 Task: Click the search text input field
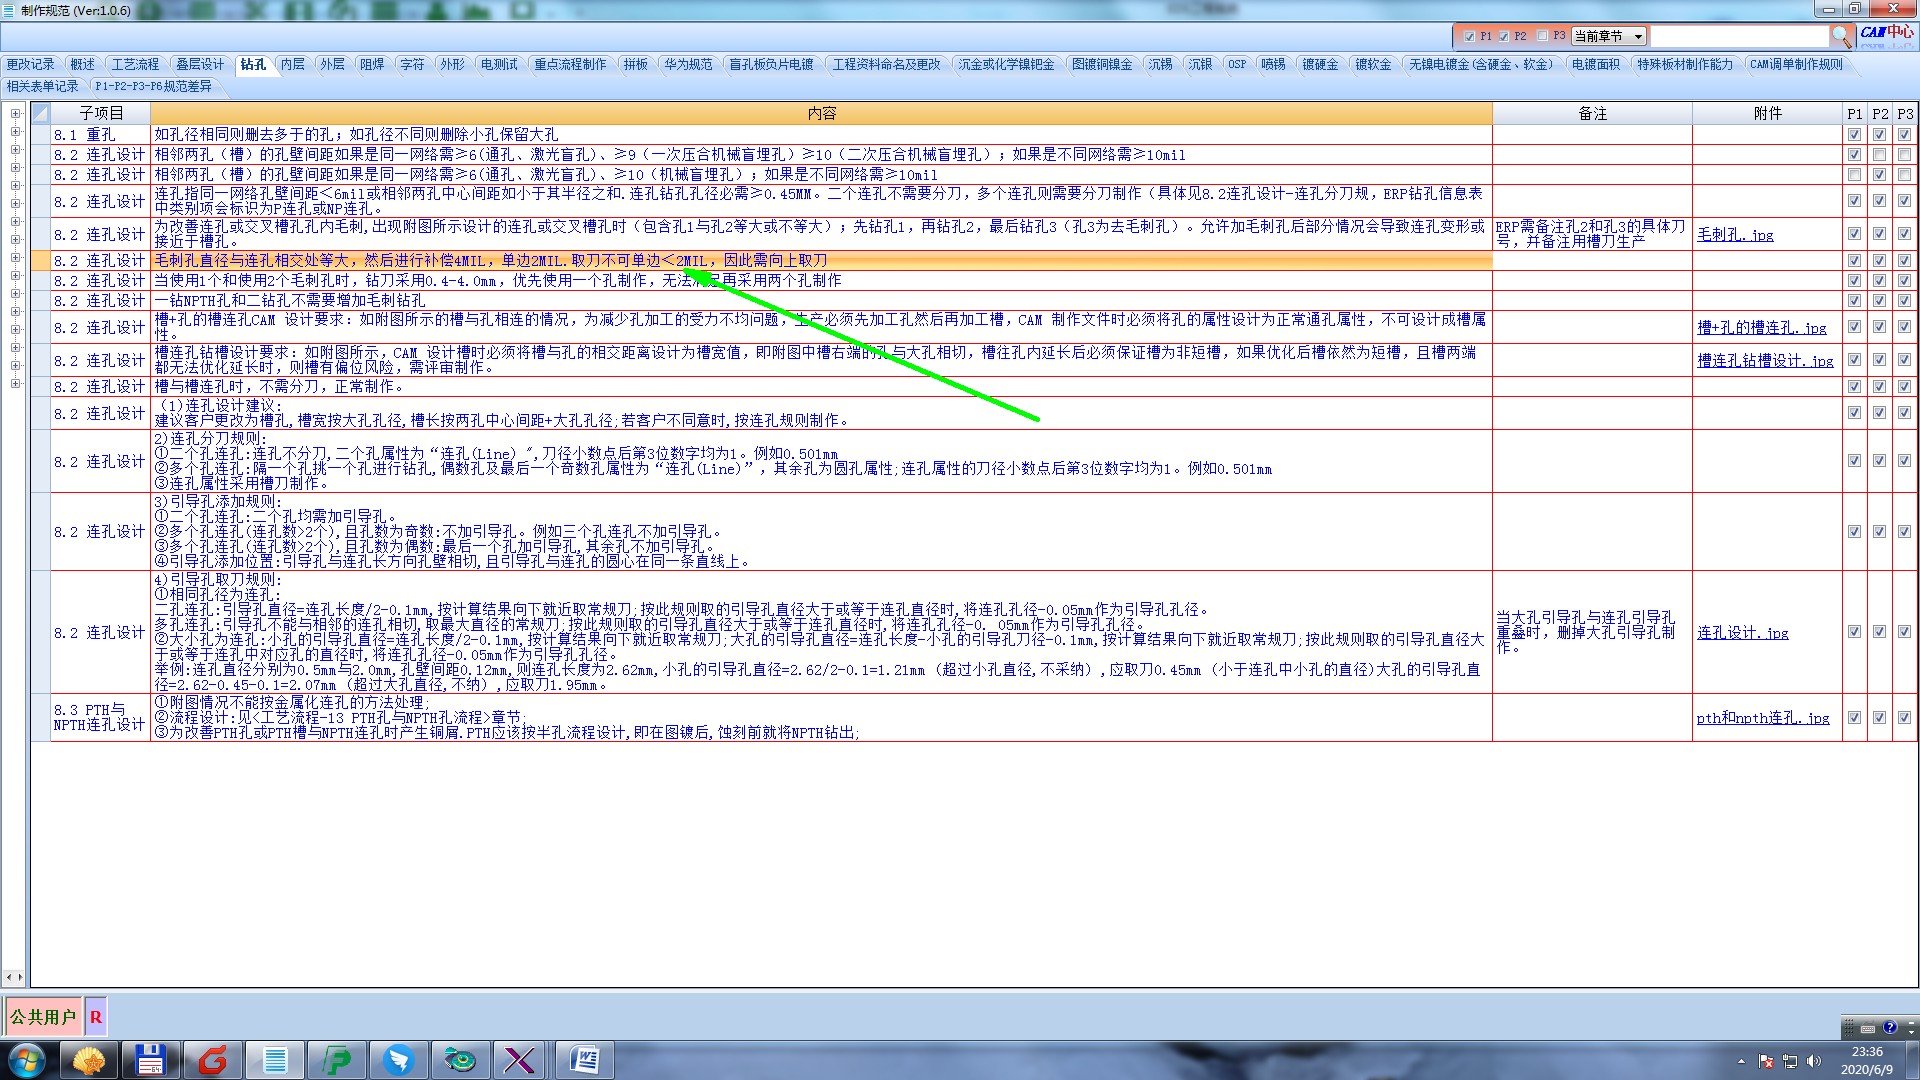pos(1738,36)
